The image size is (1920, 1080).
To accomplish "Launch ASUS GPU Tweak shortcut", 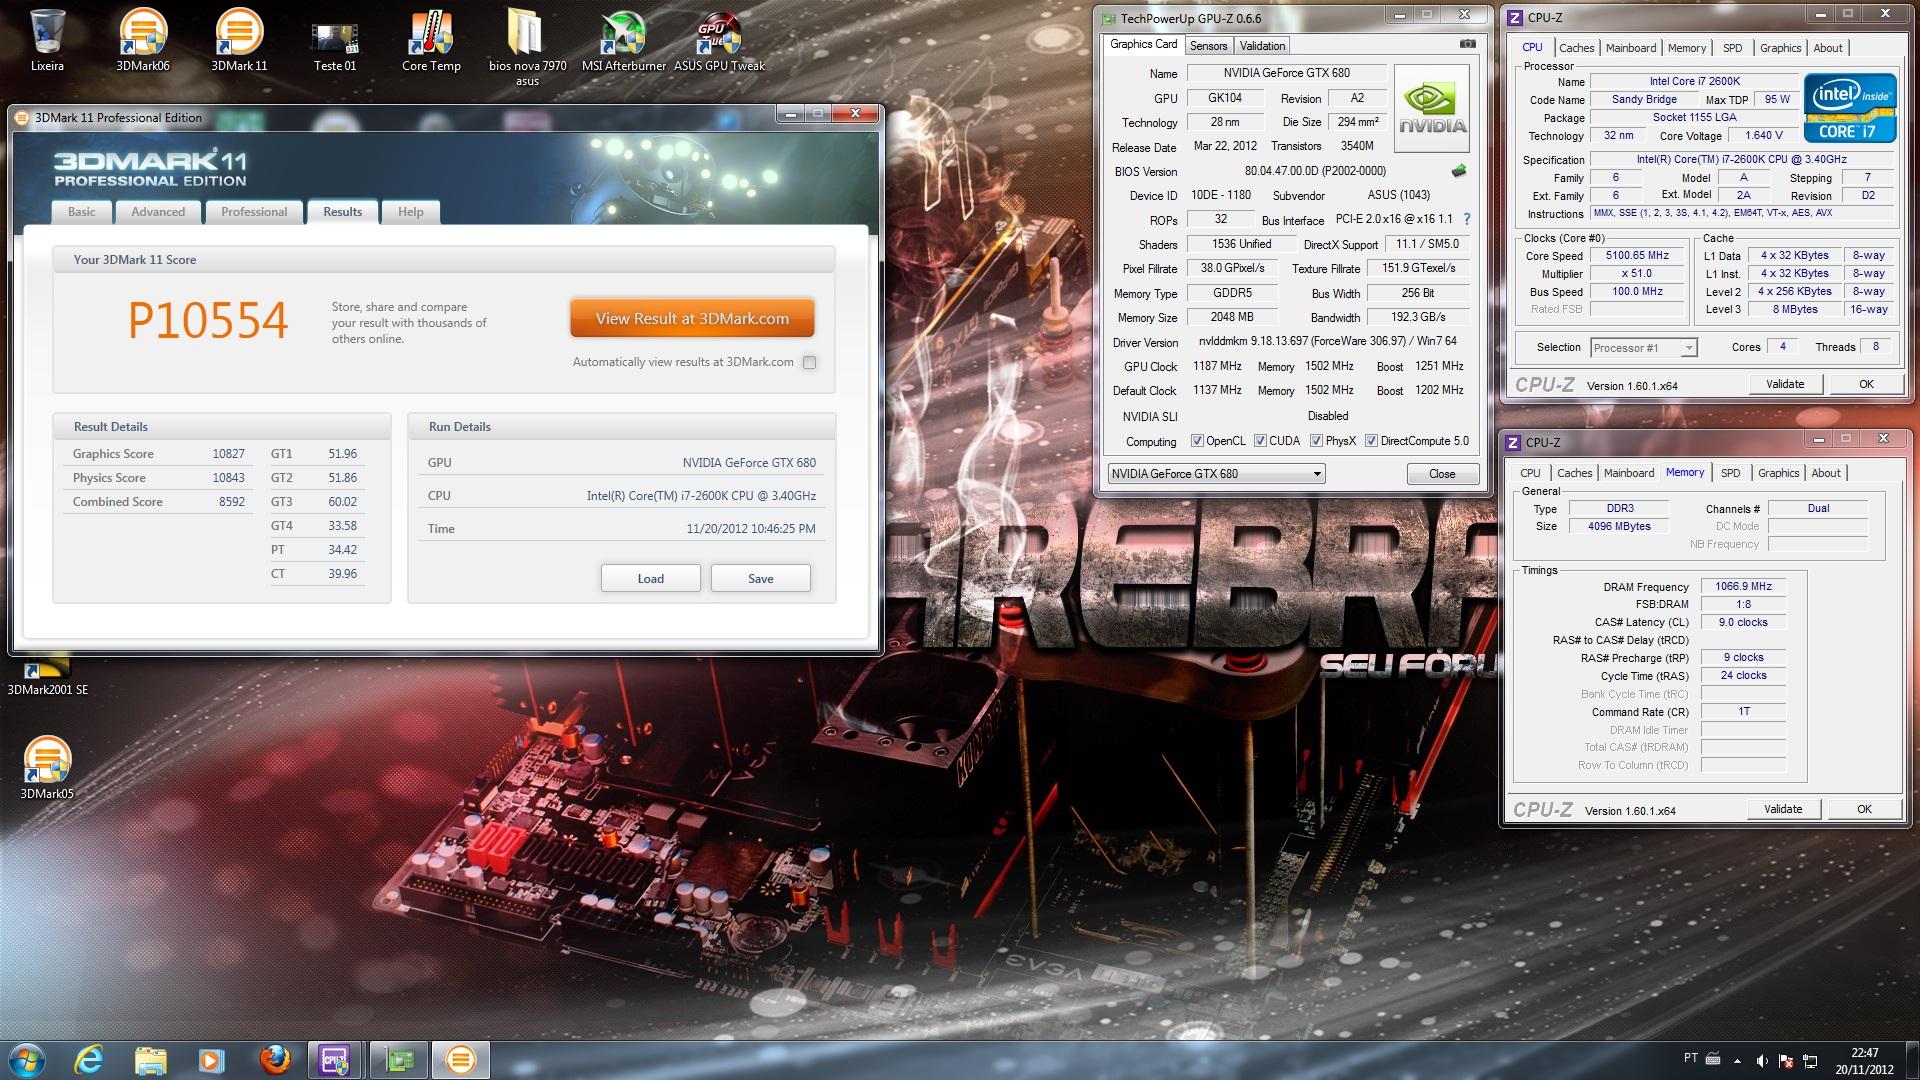I will pos(719,40).
